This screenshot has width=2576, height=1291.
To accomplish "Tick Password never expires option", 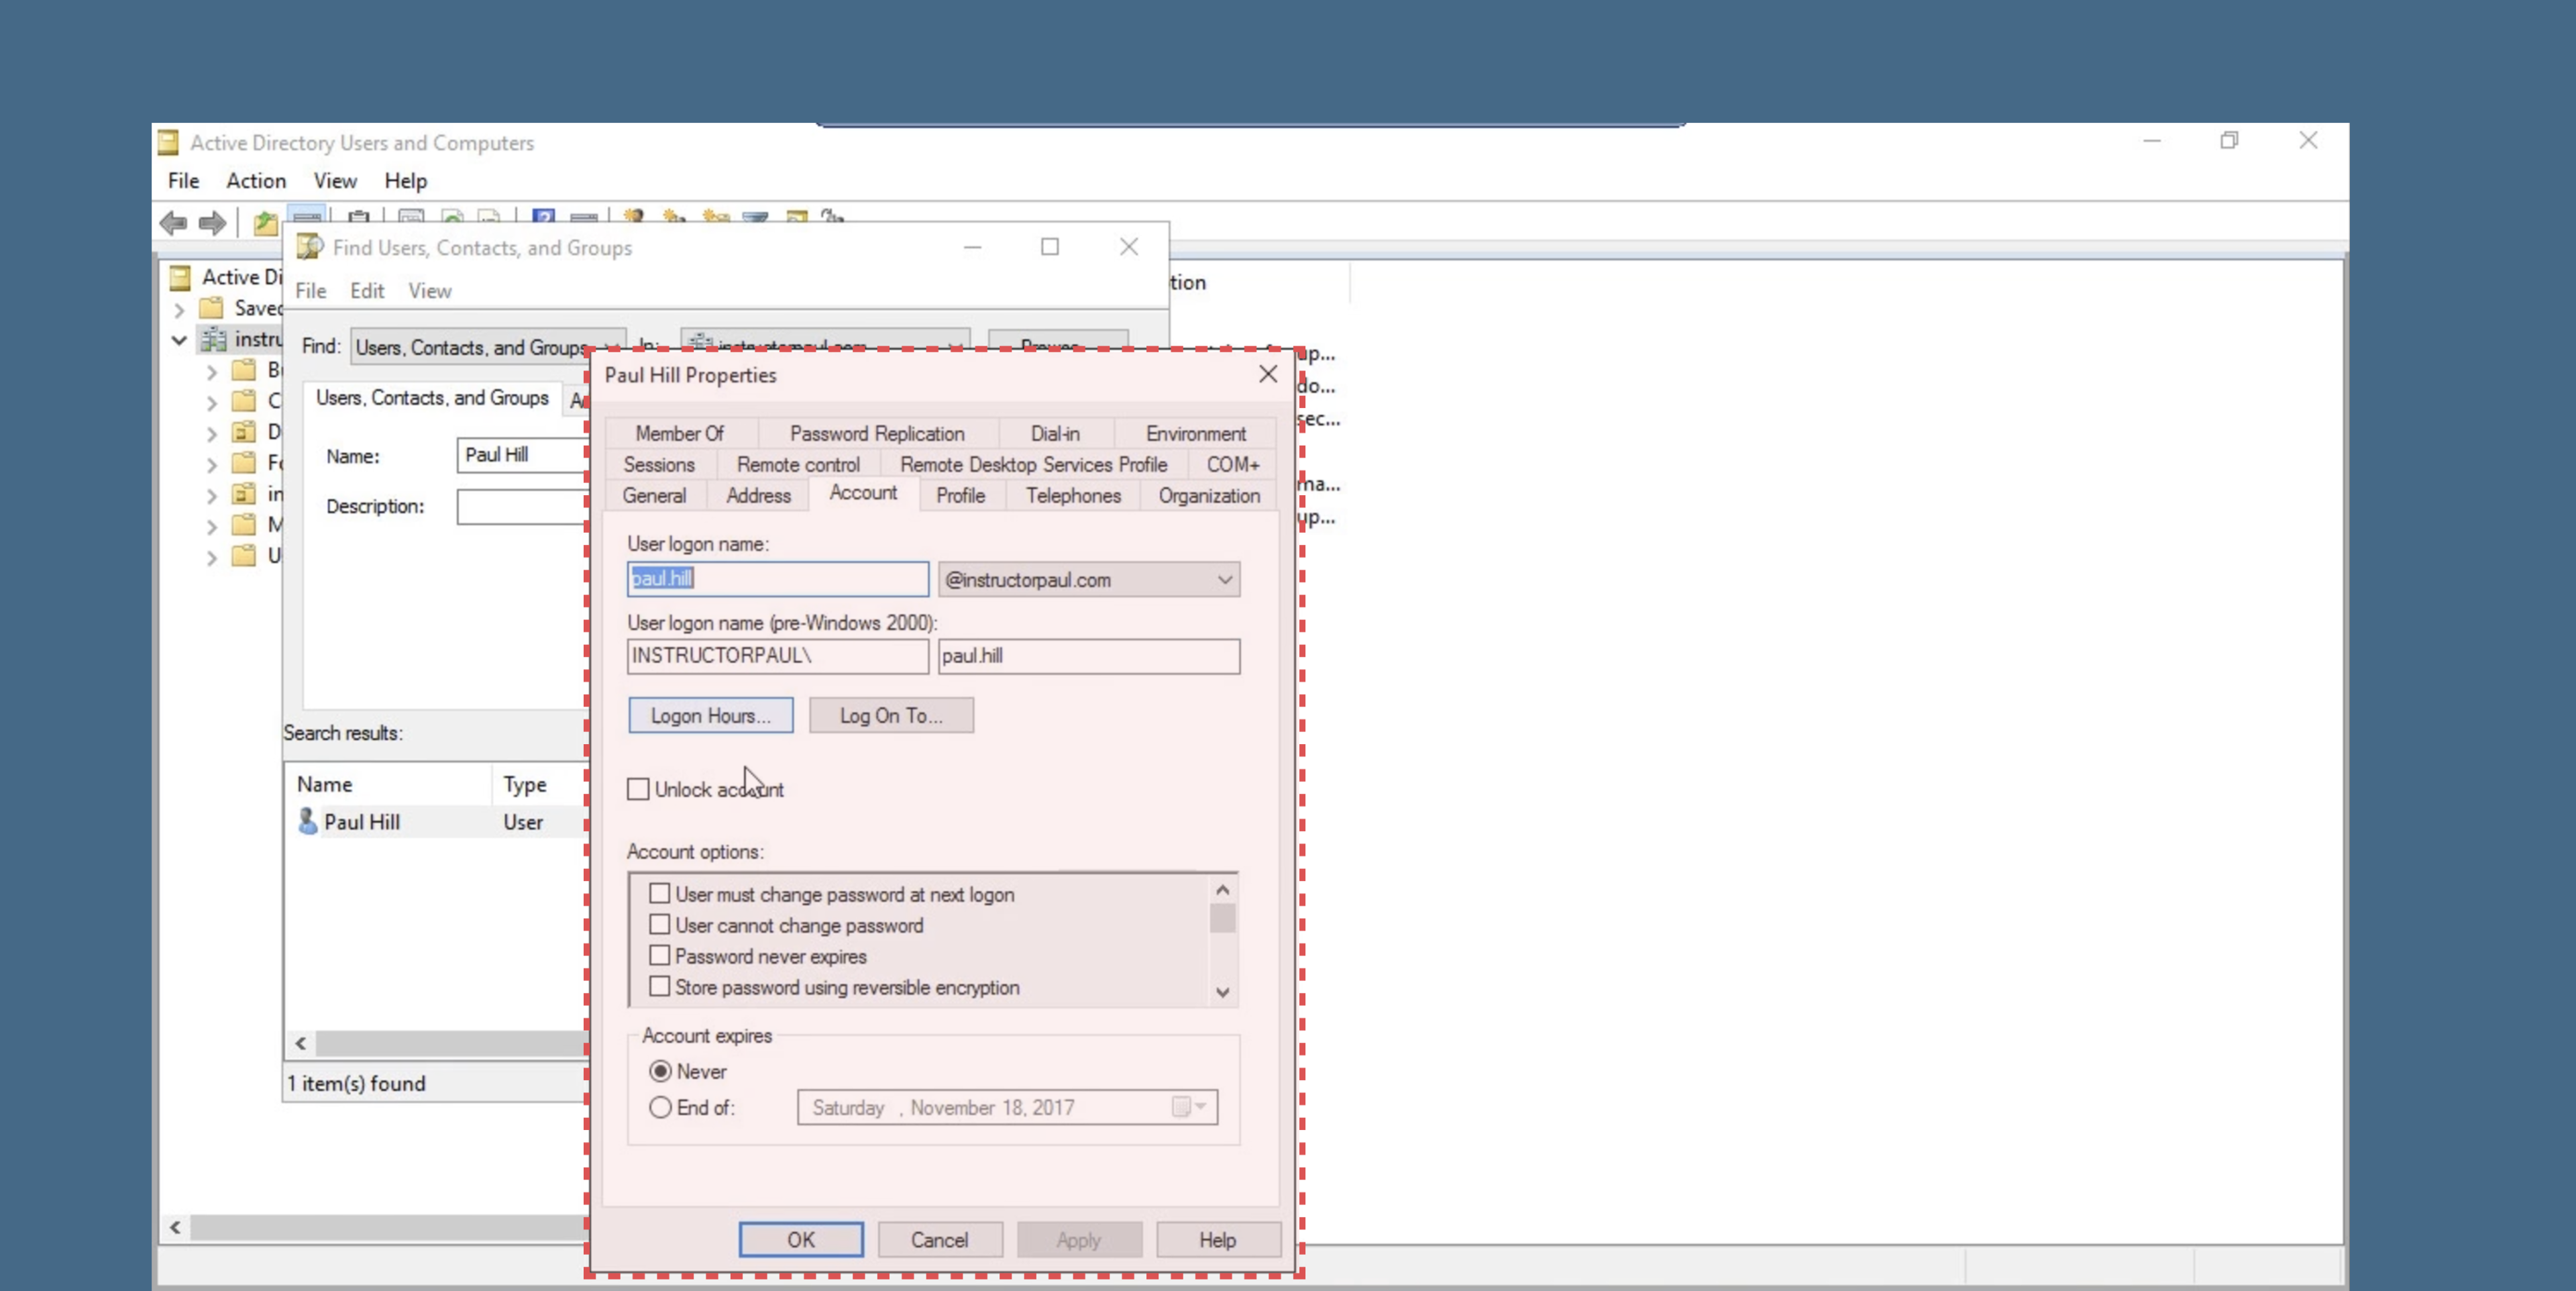I will (660, 956).
